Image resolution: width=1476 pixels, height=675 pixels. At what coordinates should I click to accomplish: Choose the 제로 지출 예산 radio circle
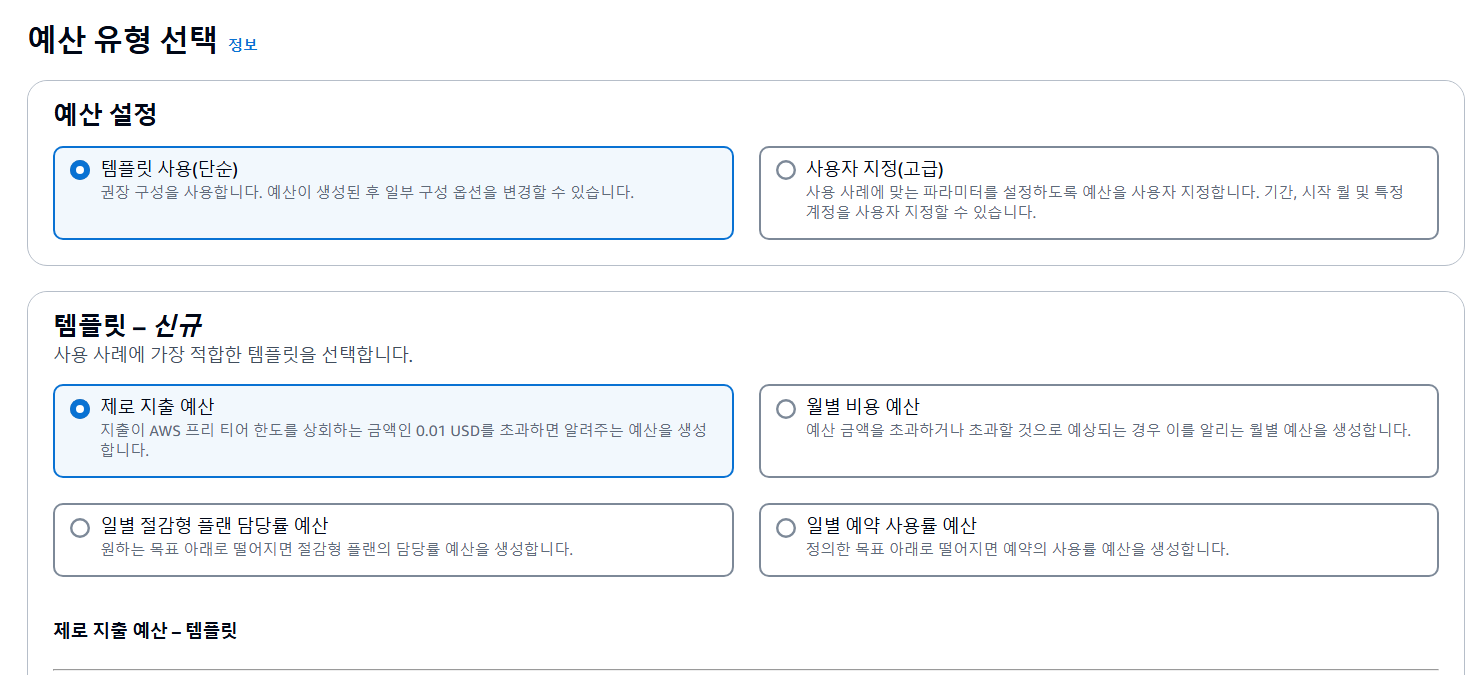pos(80,408)
